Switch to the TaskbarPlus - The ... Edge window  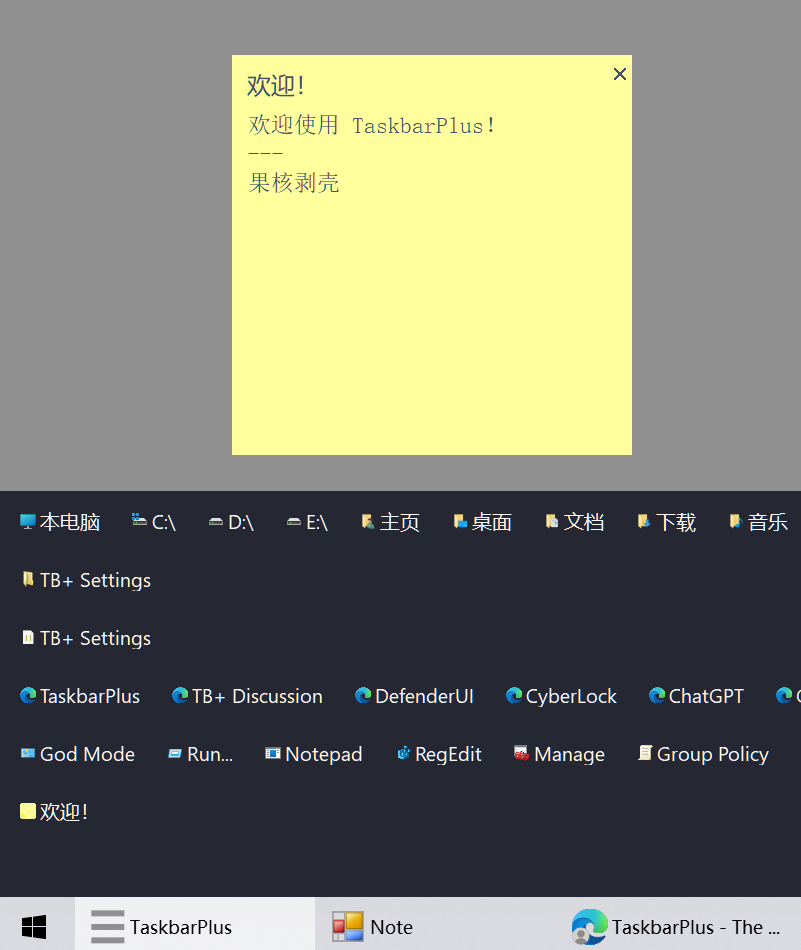pyautogui.click(x=677, y=926)
